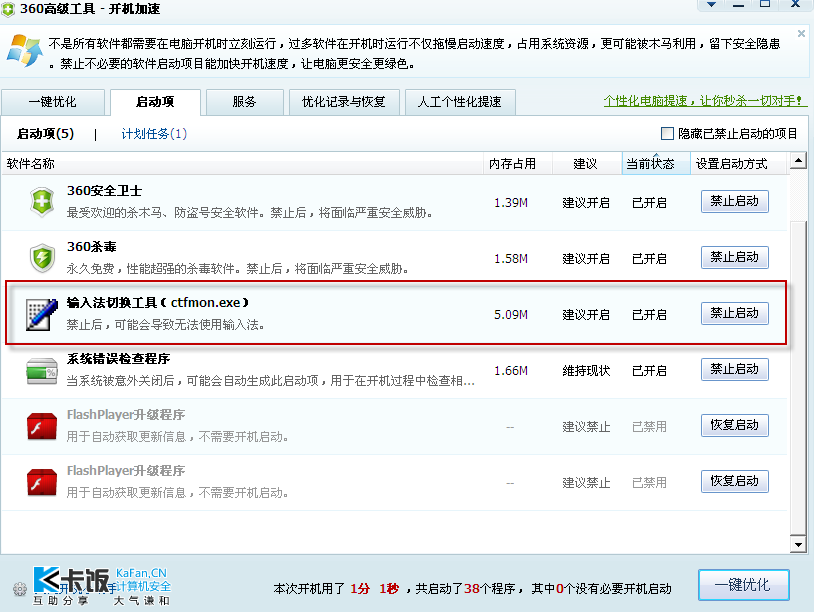The height and width of the screenshot is (613, 814).
Task: Click the scrollbar down arrow
Action: pos(798,544)
